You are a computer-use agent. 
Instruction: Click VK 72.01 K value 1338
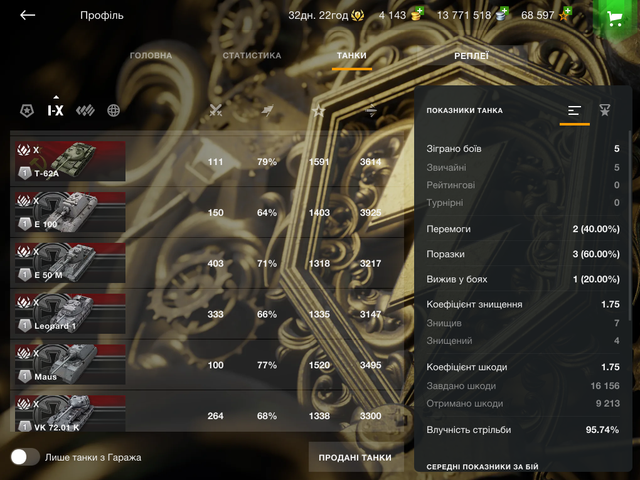tap(319, 416)
